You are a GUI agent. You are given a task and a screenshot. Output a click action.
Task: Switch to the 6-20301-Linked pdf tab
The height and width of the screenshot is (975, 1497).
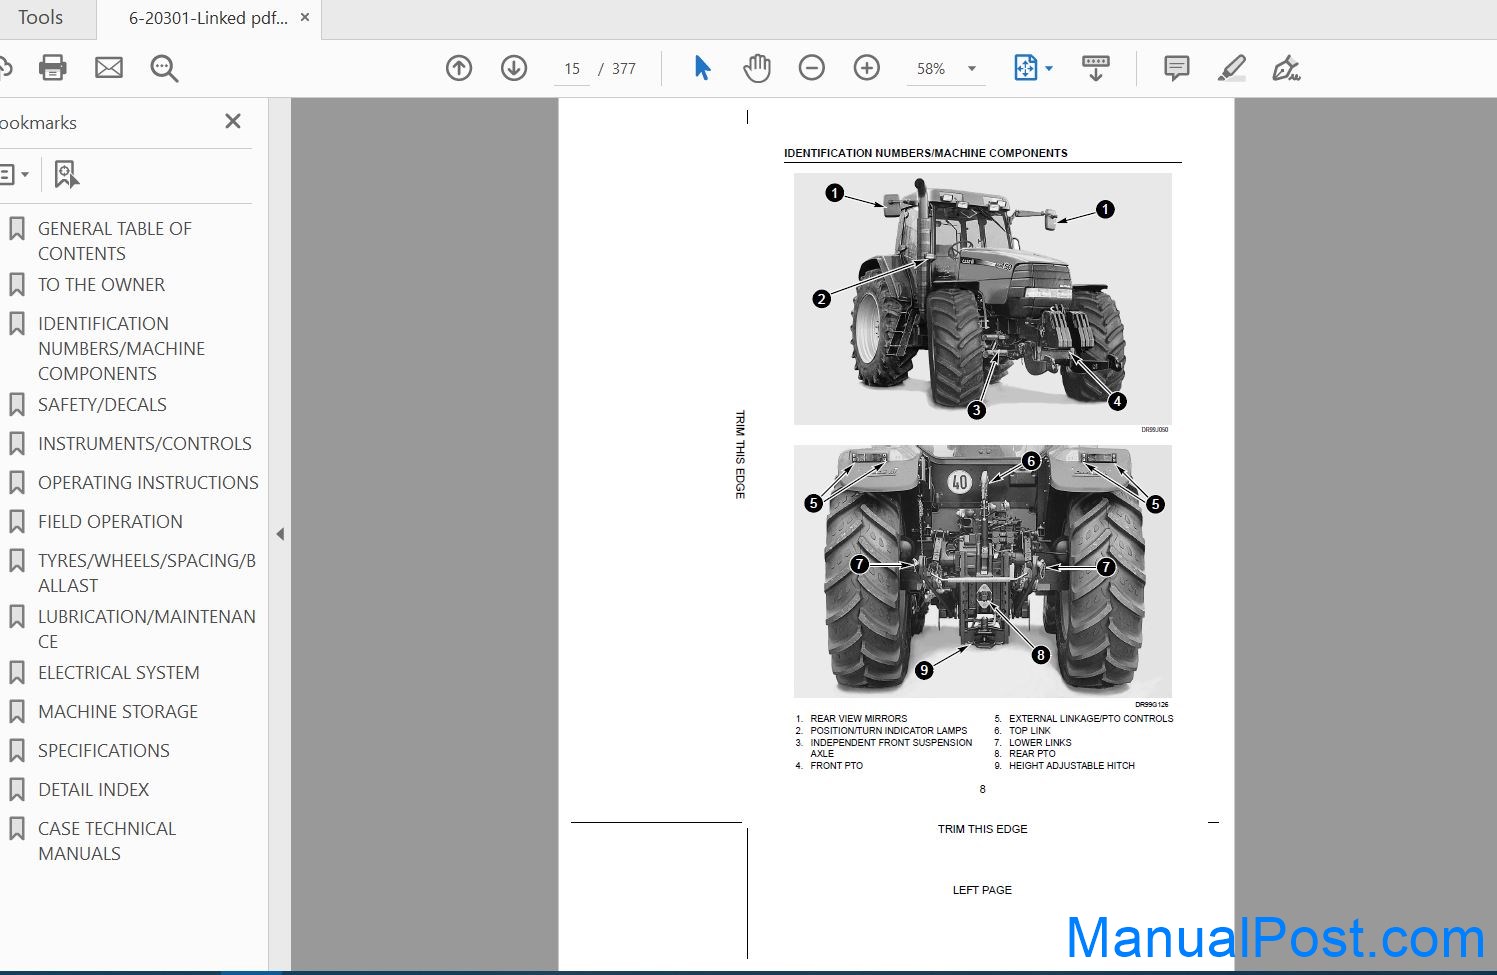tap(208, 18)
